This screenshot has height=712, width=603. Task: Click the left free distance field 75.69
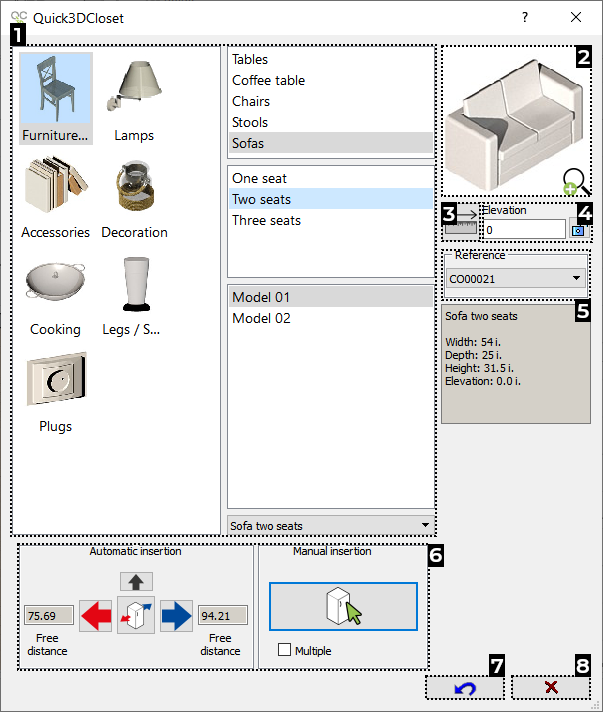coord(49,615)
